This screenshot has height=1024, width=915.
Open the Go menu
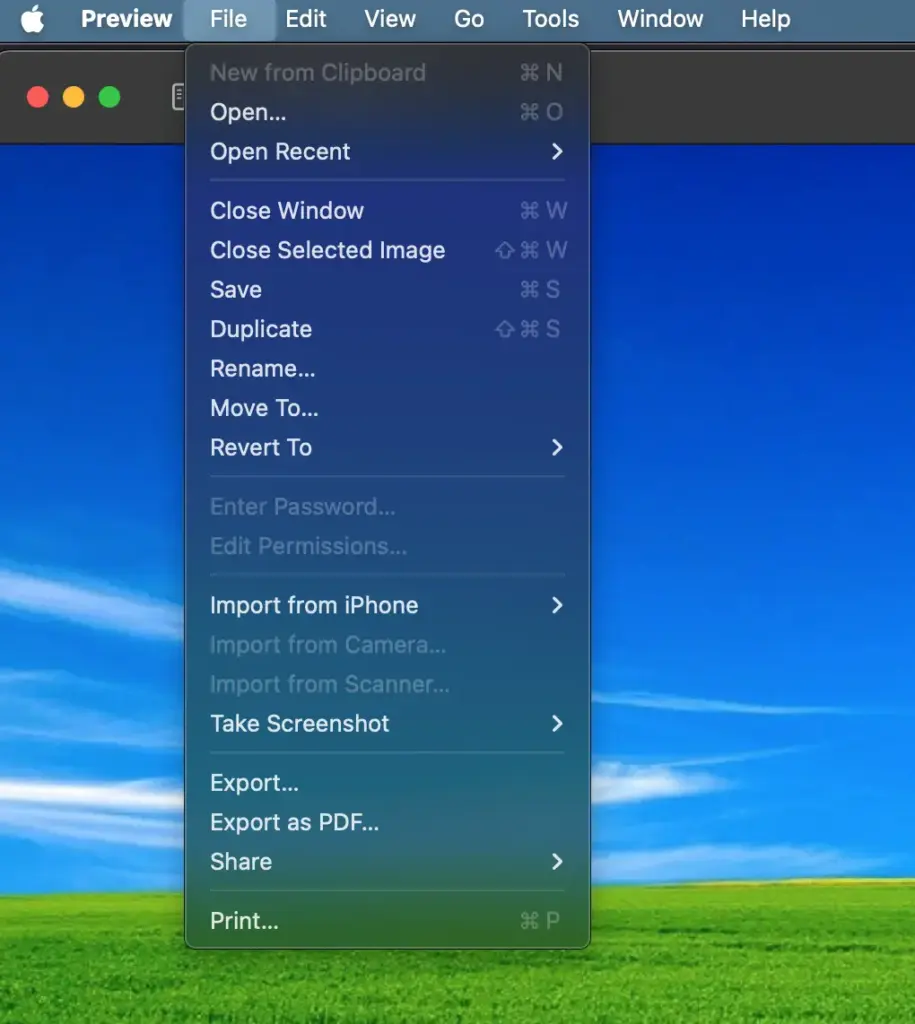pyautogui.click(x=469, y=19)
